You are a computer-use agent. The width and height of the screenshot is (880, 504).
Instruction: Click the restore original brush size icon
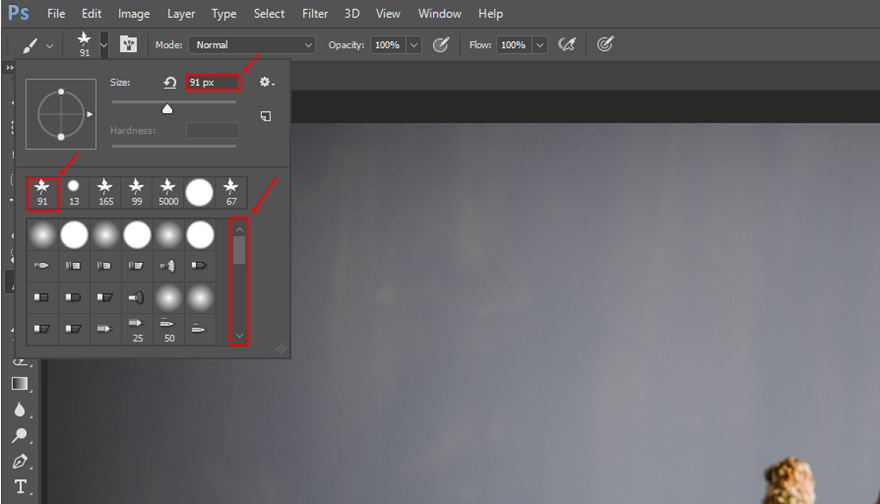coord(170,83)
